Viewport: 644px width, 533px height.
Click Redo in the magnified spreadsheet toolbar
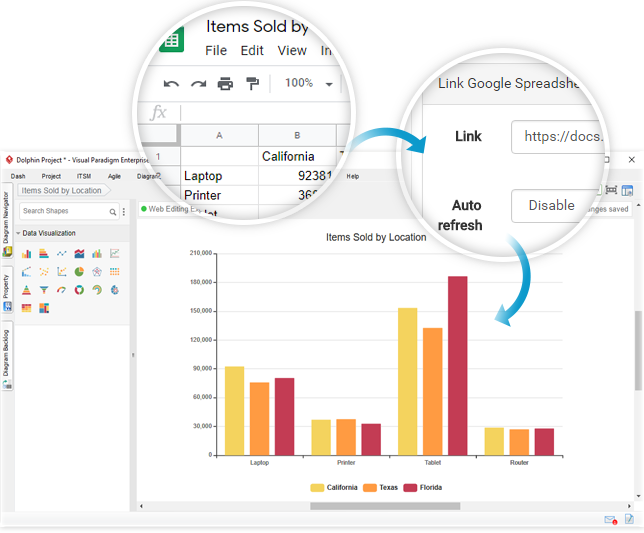coord(198,84)
